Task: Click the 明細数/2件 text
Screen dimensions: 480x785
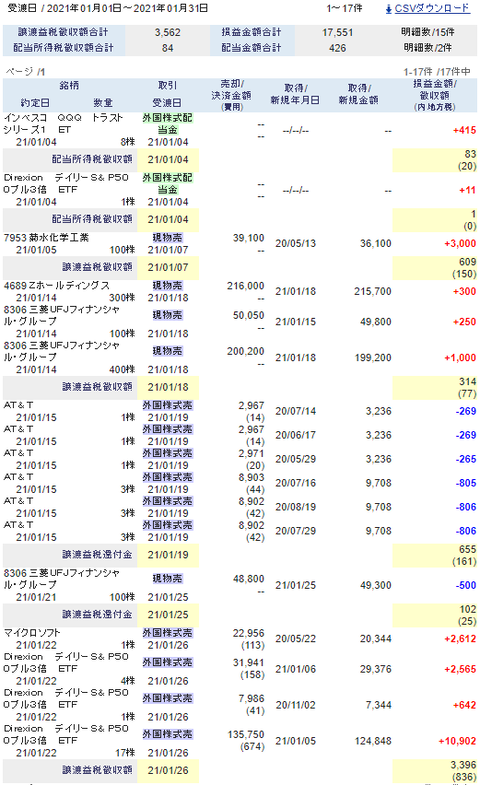Action: [427, 48]
